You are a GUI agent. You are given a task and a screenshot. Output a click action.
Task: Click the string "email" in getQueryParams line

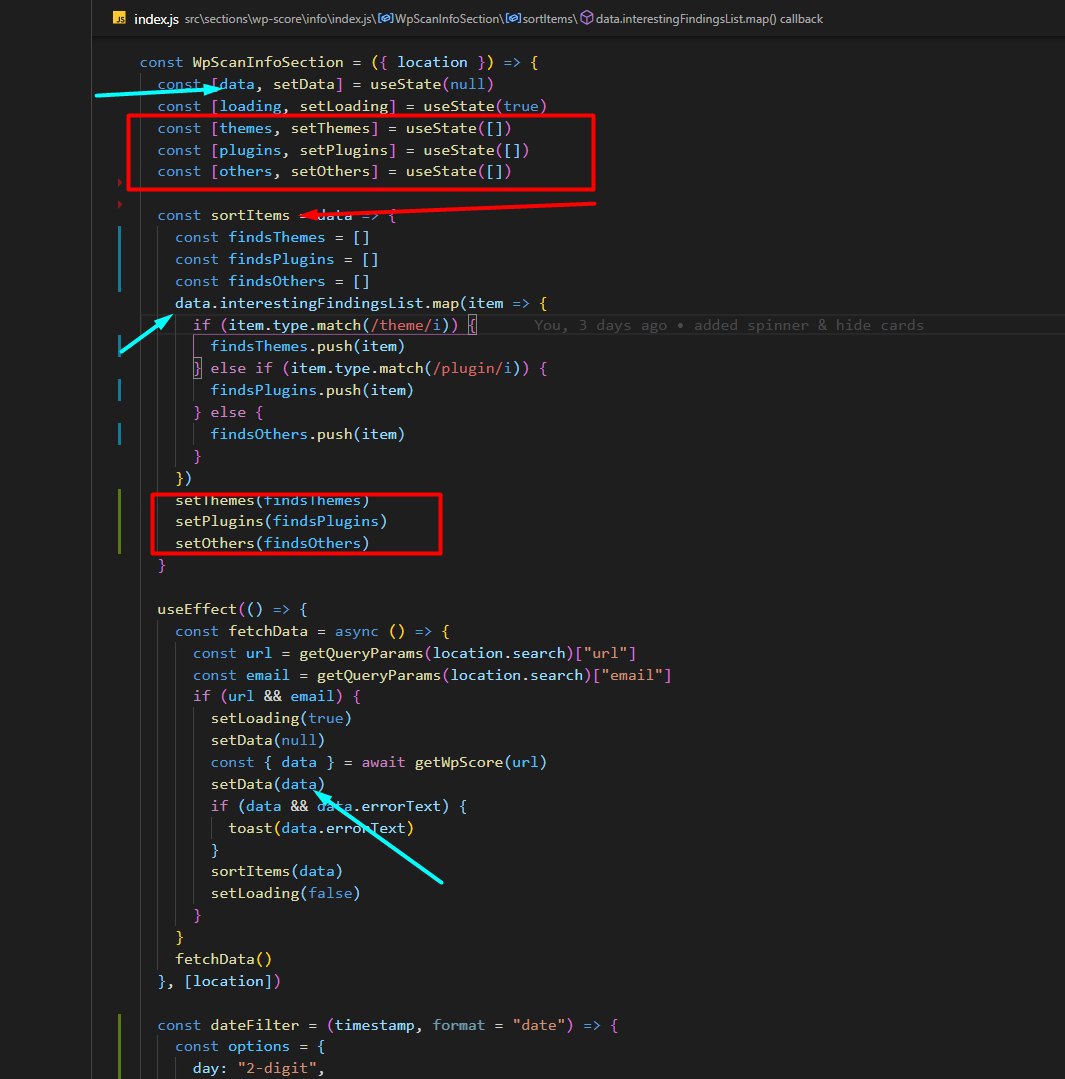(632, 676)
